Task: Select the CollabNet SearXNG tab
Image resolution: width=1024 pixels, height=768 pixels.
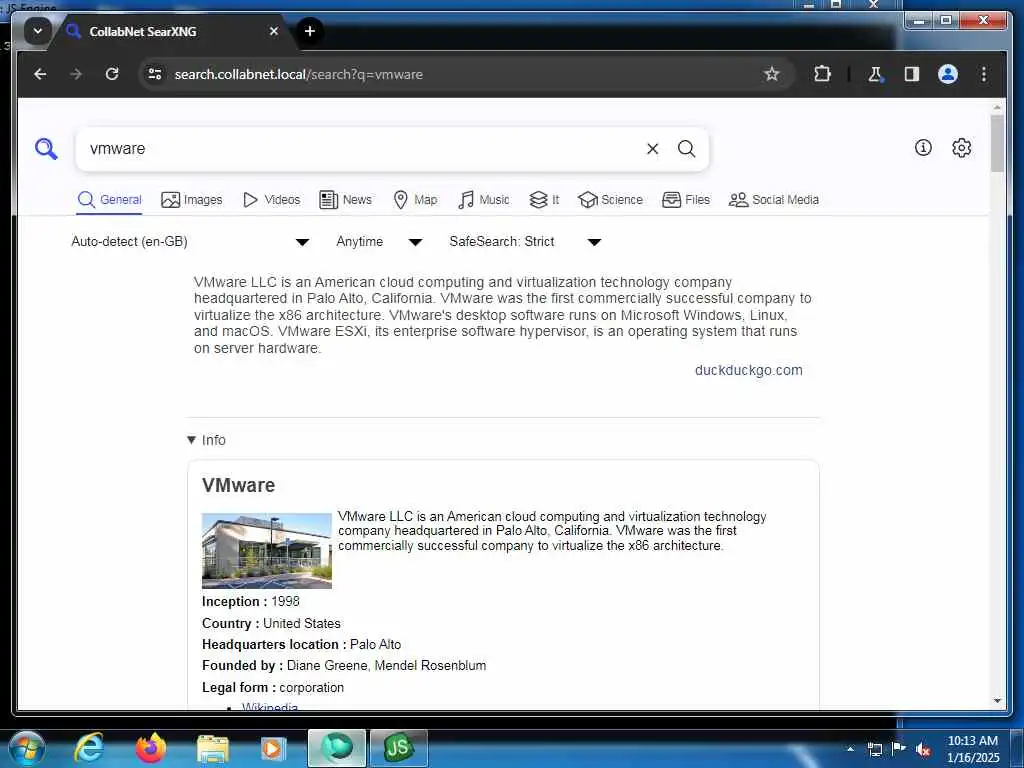Action: click(173, 32)
